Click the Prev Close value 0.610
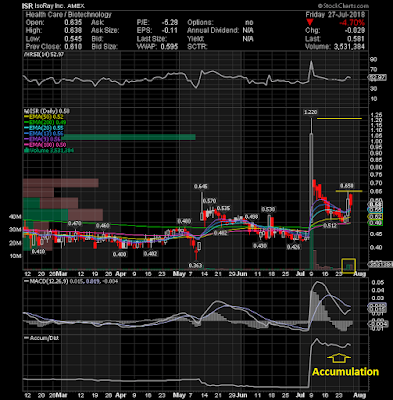 tap(73, 47)
